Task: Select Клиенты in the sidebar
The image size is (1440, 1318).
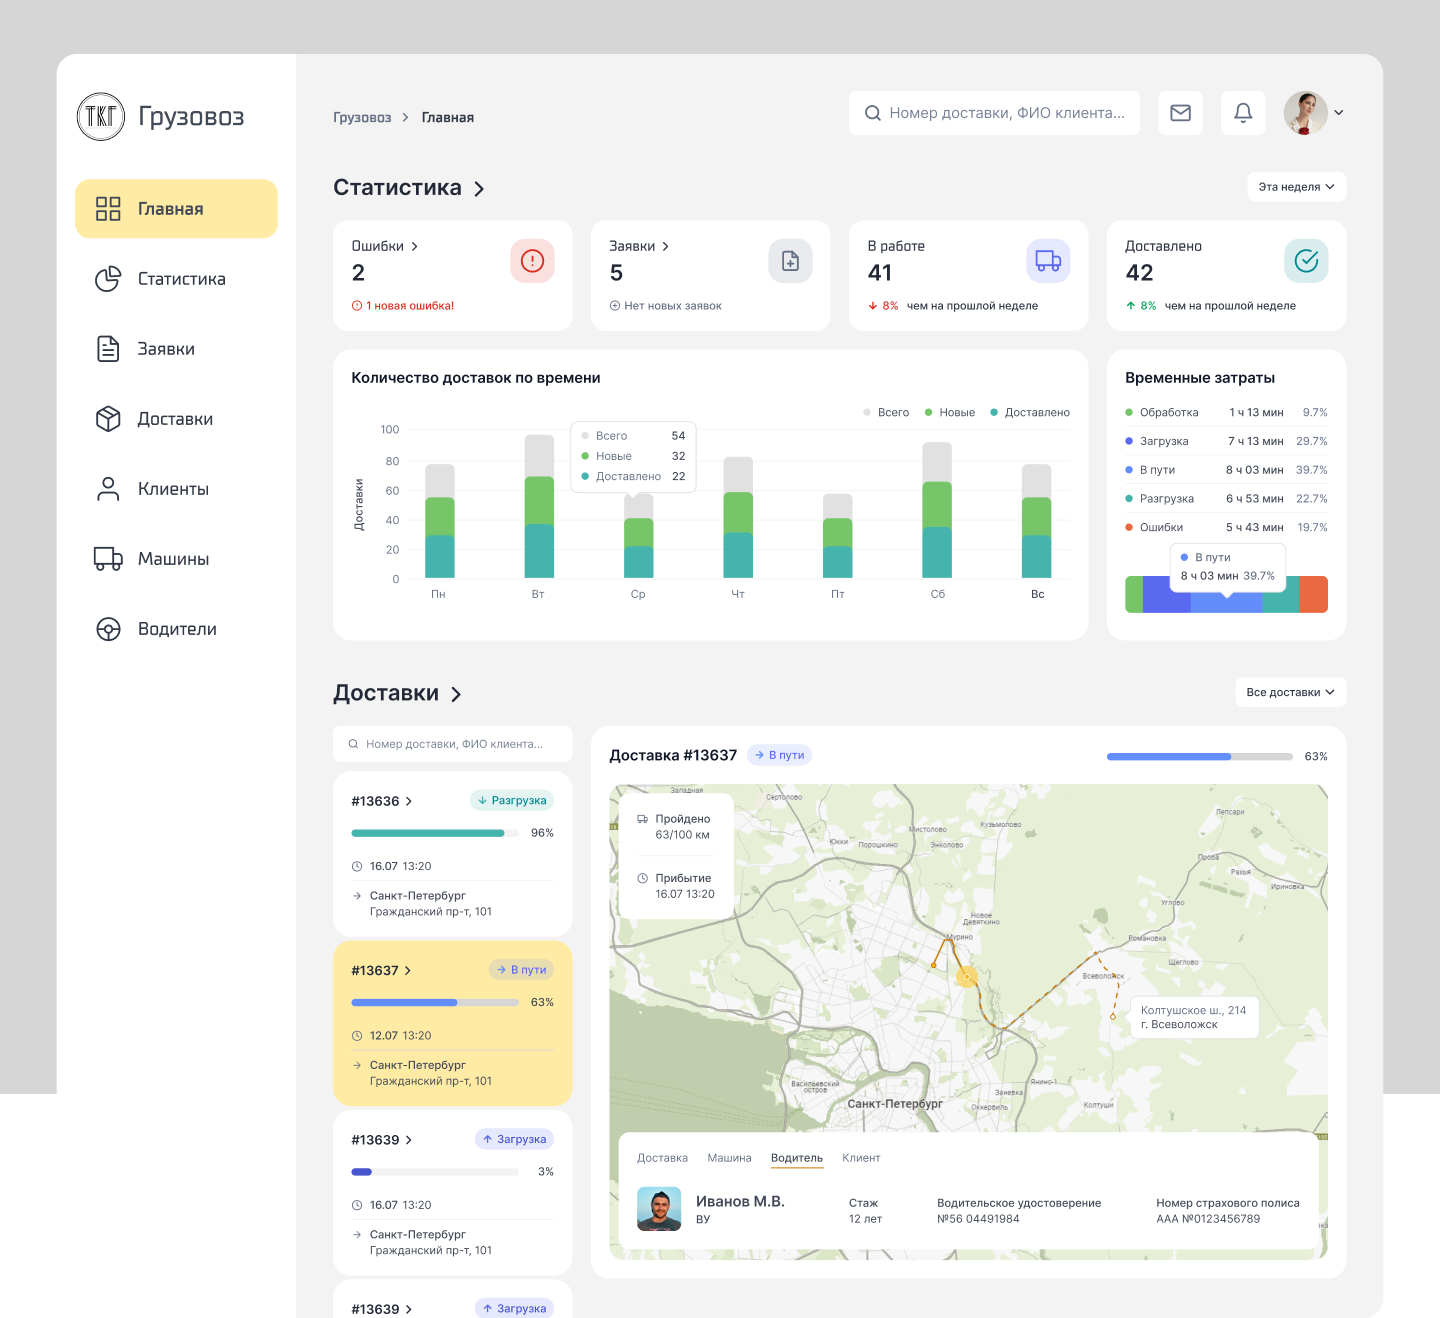Action: [x=176, y=489]
